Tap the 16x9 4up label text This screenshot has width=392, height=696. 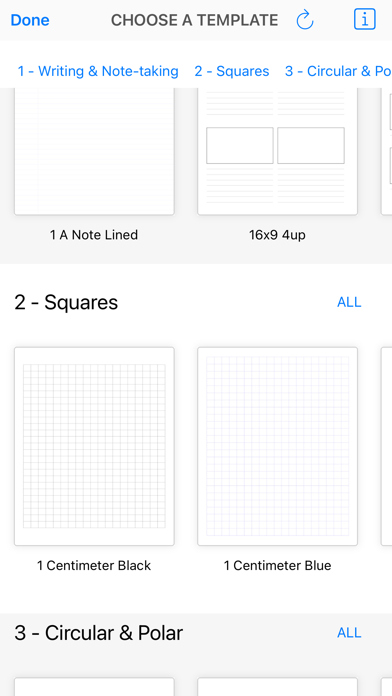coord(277,235)
